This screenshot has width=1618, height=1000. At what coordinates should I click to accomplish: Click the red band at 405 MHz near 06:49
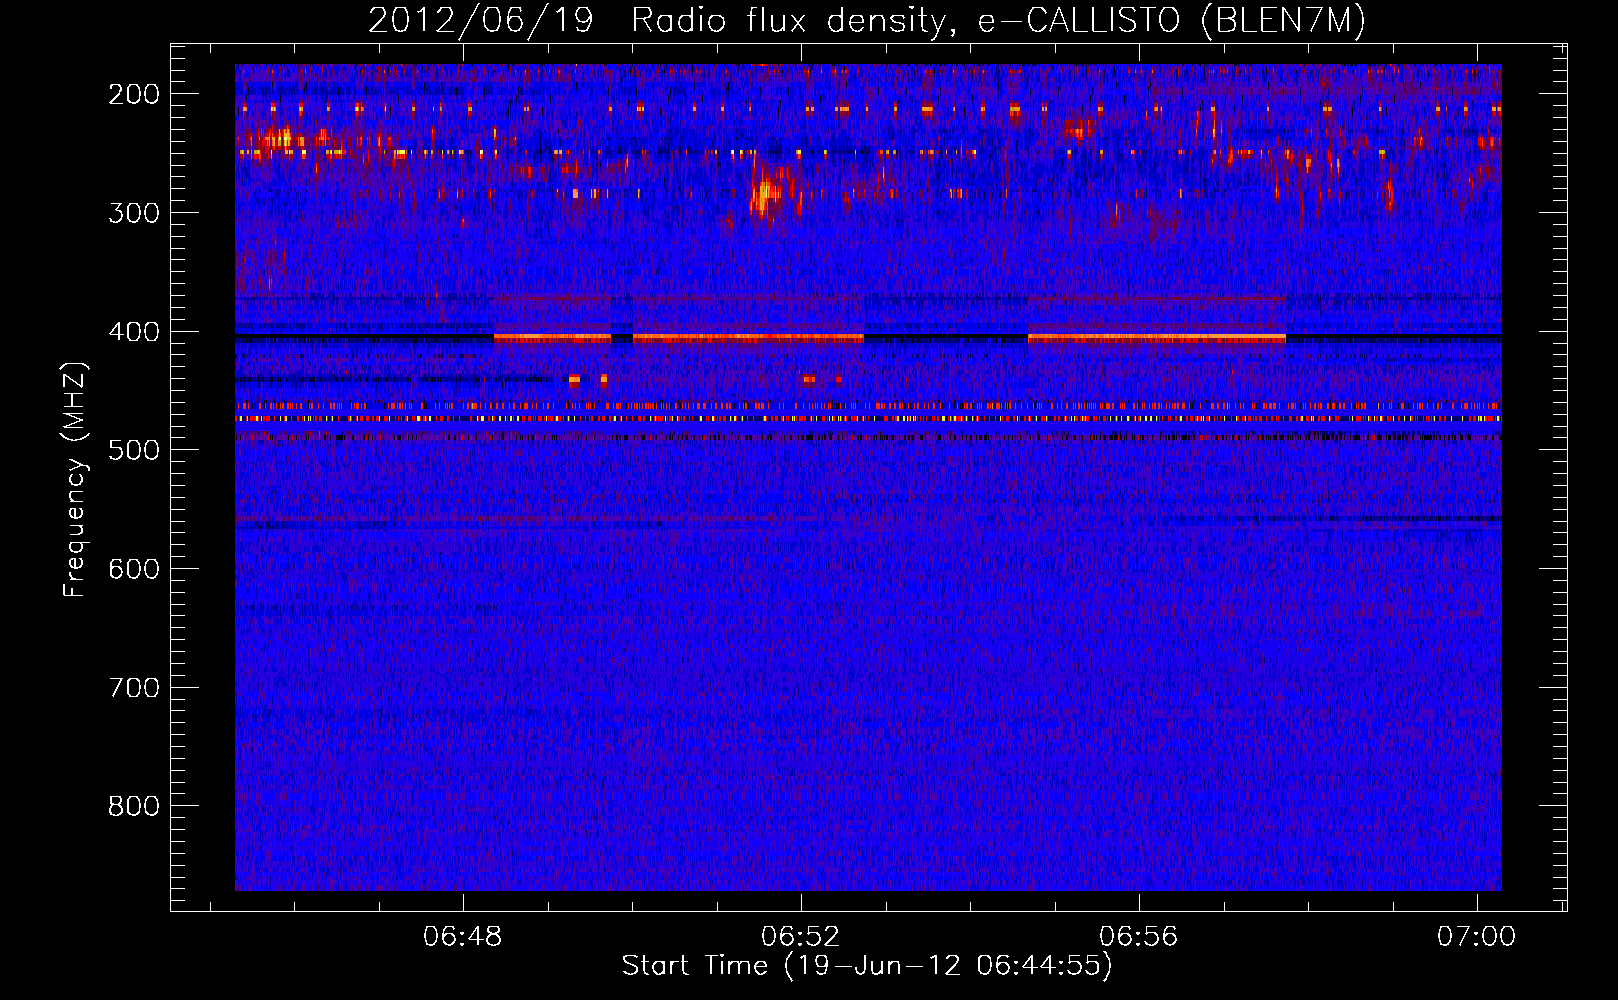point(552,338)
